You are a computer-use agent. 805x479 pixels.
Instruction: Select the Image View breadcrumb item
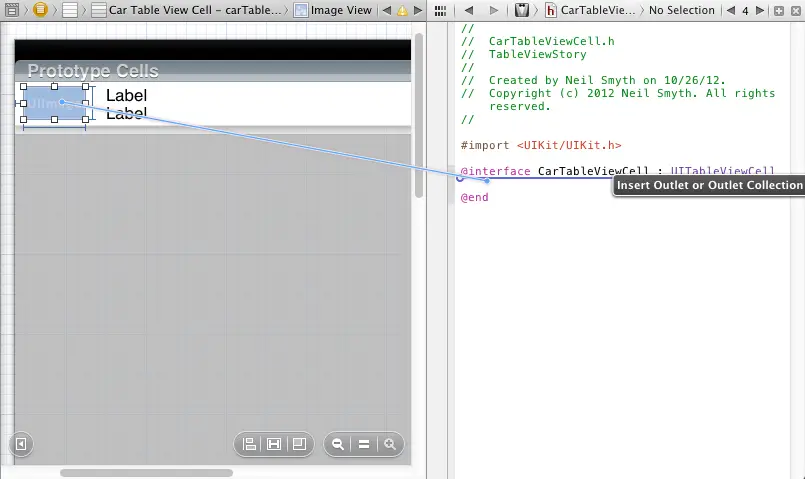pyautogui.click(x=333, y=11)
